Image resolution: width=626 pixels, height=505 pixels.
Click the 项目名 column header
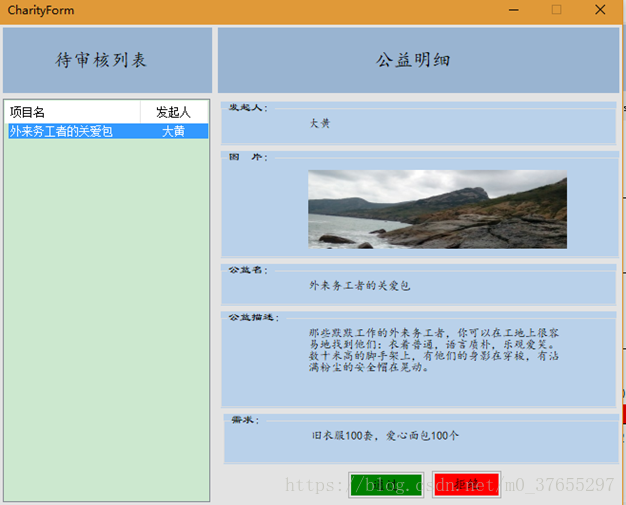pos(72,112)
